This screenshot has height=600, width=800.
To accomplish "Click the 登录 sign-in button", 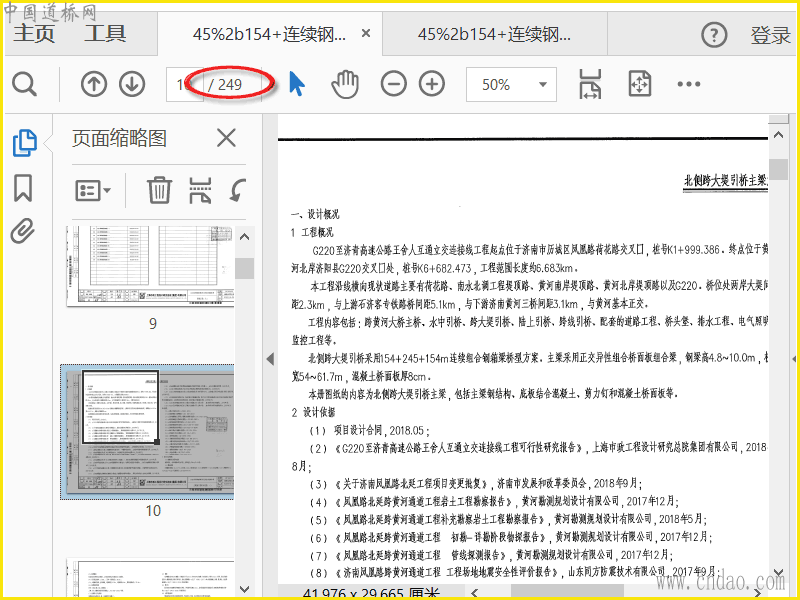I will tap(770, 35).
